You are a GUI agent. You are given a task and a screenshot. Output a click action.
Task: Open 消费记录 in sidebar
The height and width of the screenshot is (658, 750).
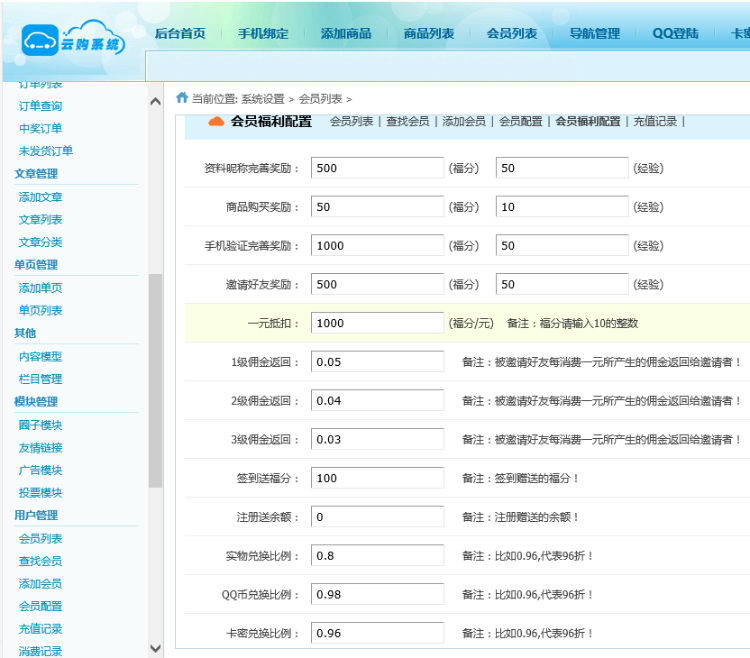click(x=41, y=651)
